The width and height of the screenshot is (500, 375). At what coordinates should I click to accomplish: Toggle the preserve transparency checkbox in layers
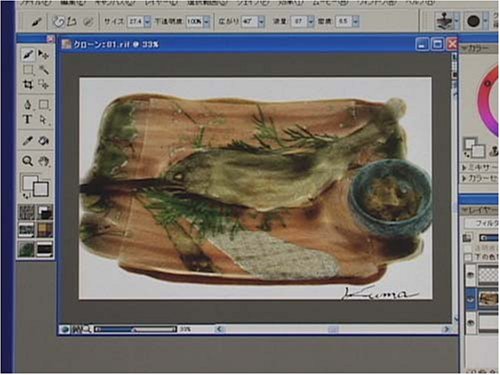coord(469,249)
